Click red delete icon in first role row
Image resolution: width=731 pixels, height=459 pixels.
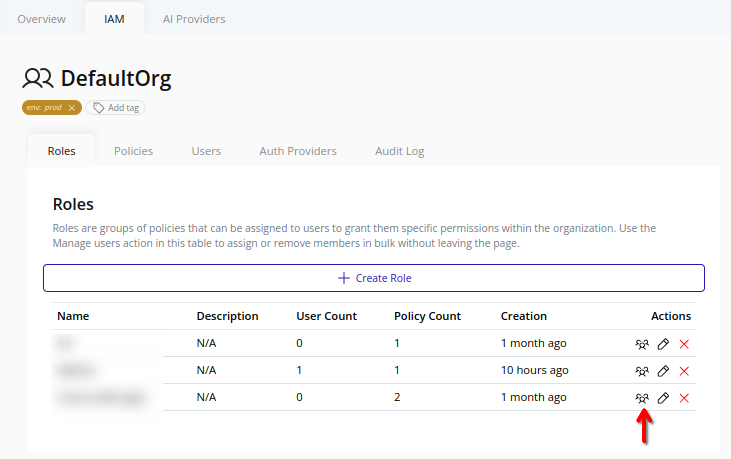coord(684,344)
